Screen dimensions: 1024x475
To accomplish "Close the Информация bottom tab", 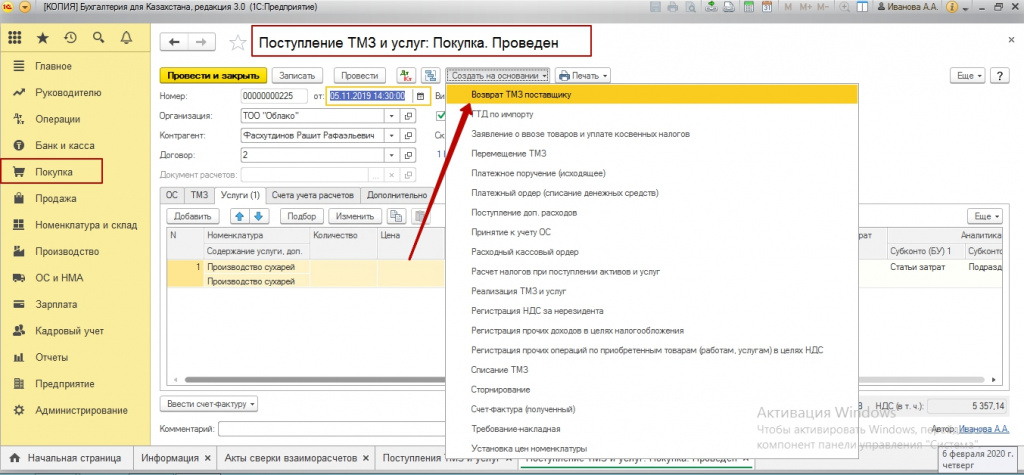I will click(x=206, y=457).
